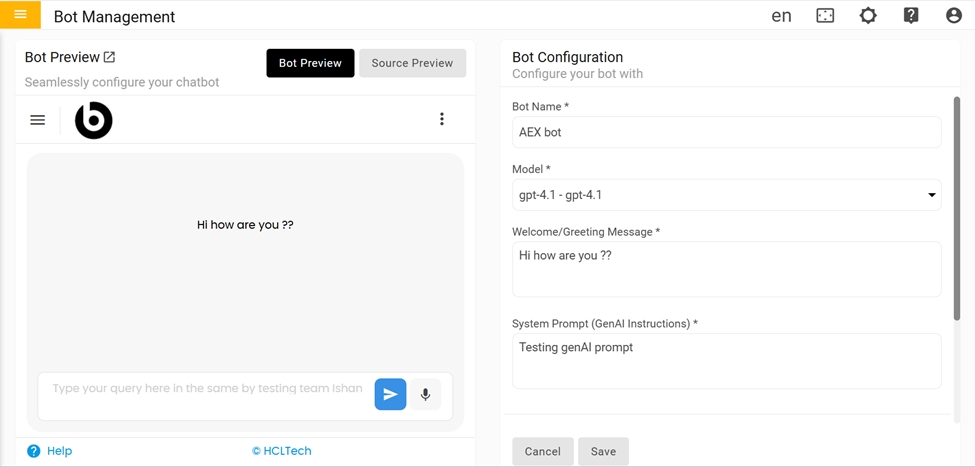Click the fullscreen toggle icon
Image resolution: width=975 pixels, height=467 pixels.
click(x=825, y=16)
